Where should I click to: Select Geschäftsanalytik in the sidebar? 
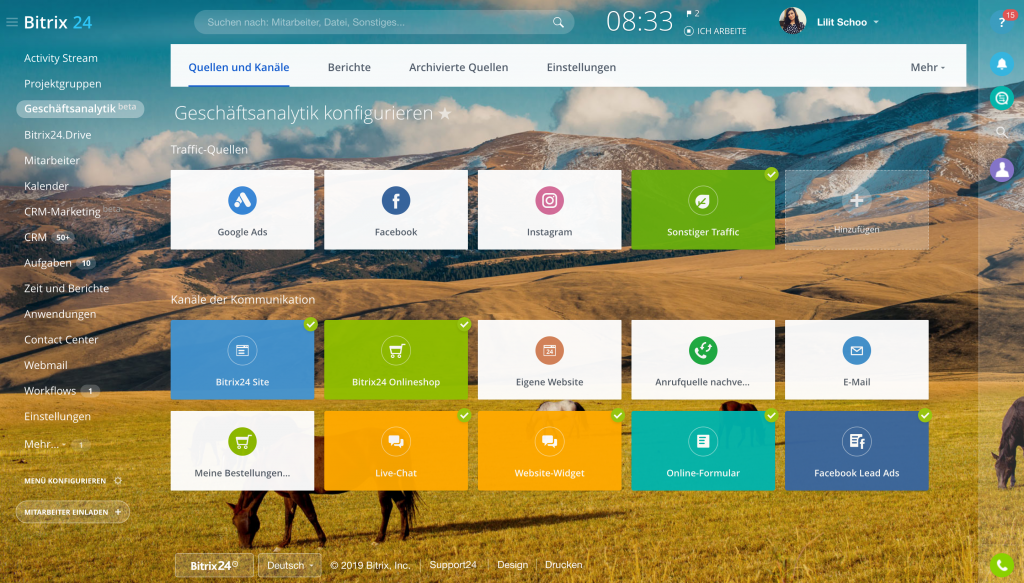(80, 108)
